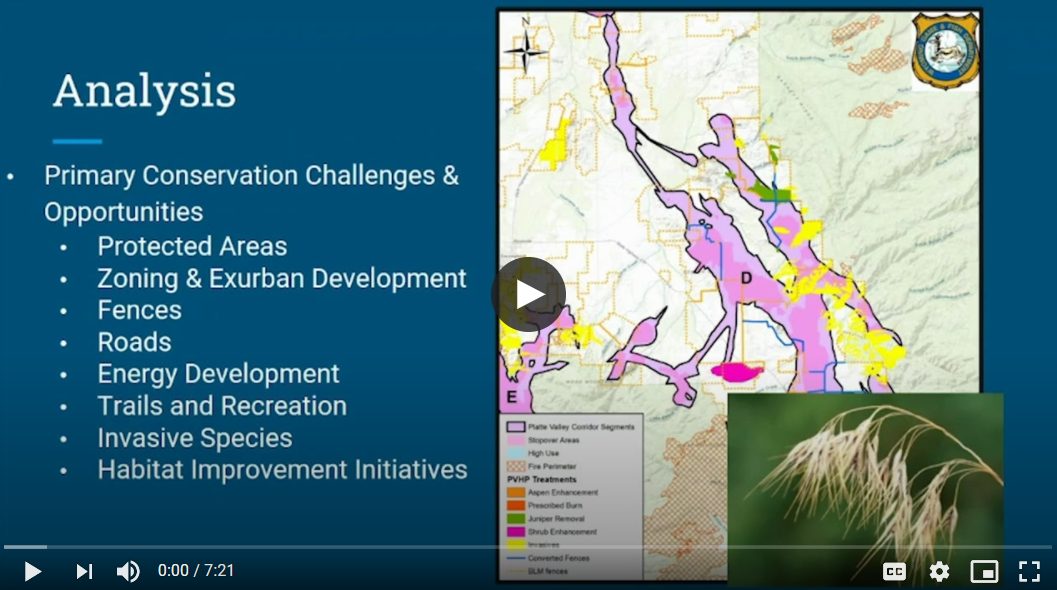Start playback with the play icon
This screenshot has height=590, width=1057.
[32, 571]
